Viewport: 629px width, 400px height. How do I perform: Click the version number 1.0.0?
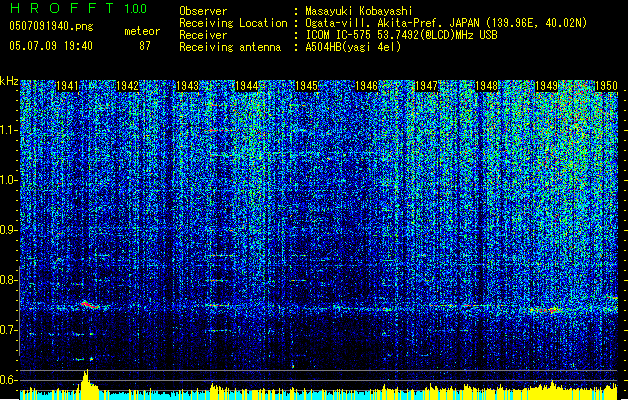135,9
